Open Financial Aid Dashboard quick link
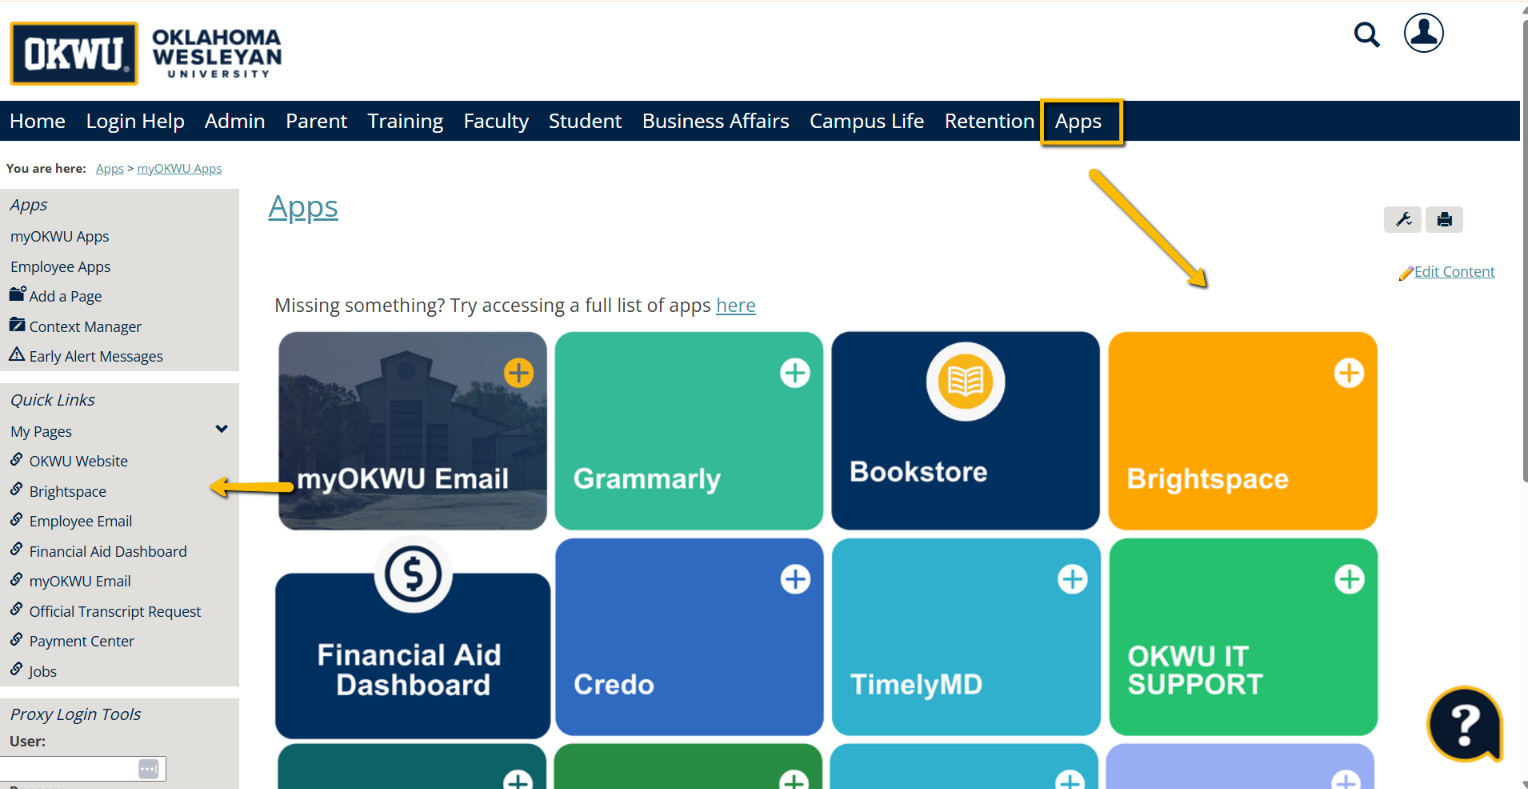 (x=108, y=551)
